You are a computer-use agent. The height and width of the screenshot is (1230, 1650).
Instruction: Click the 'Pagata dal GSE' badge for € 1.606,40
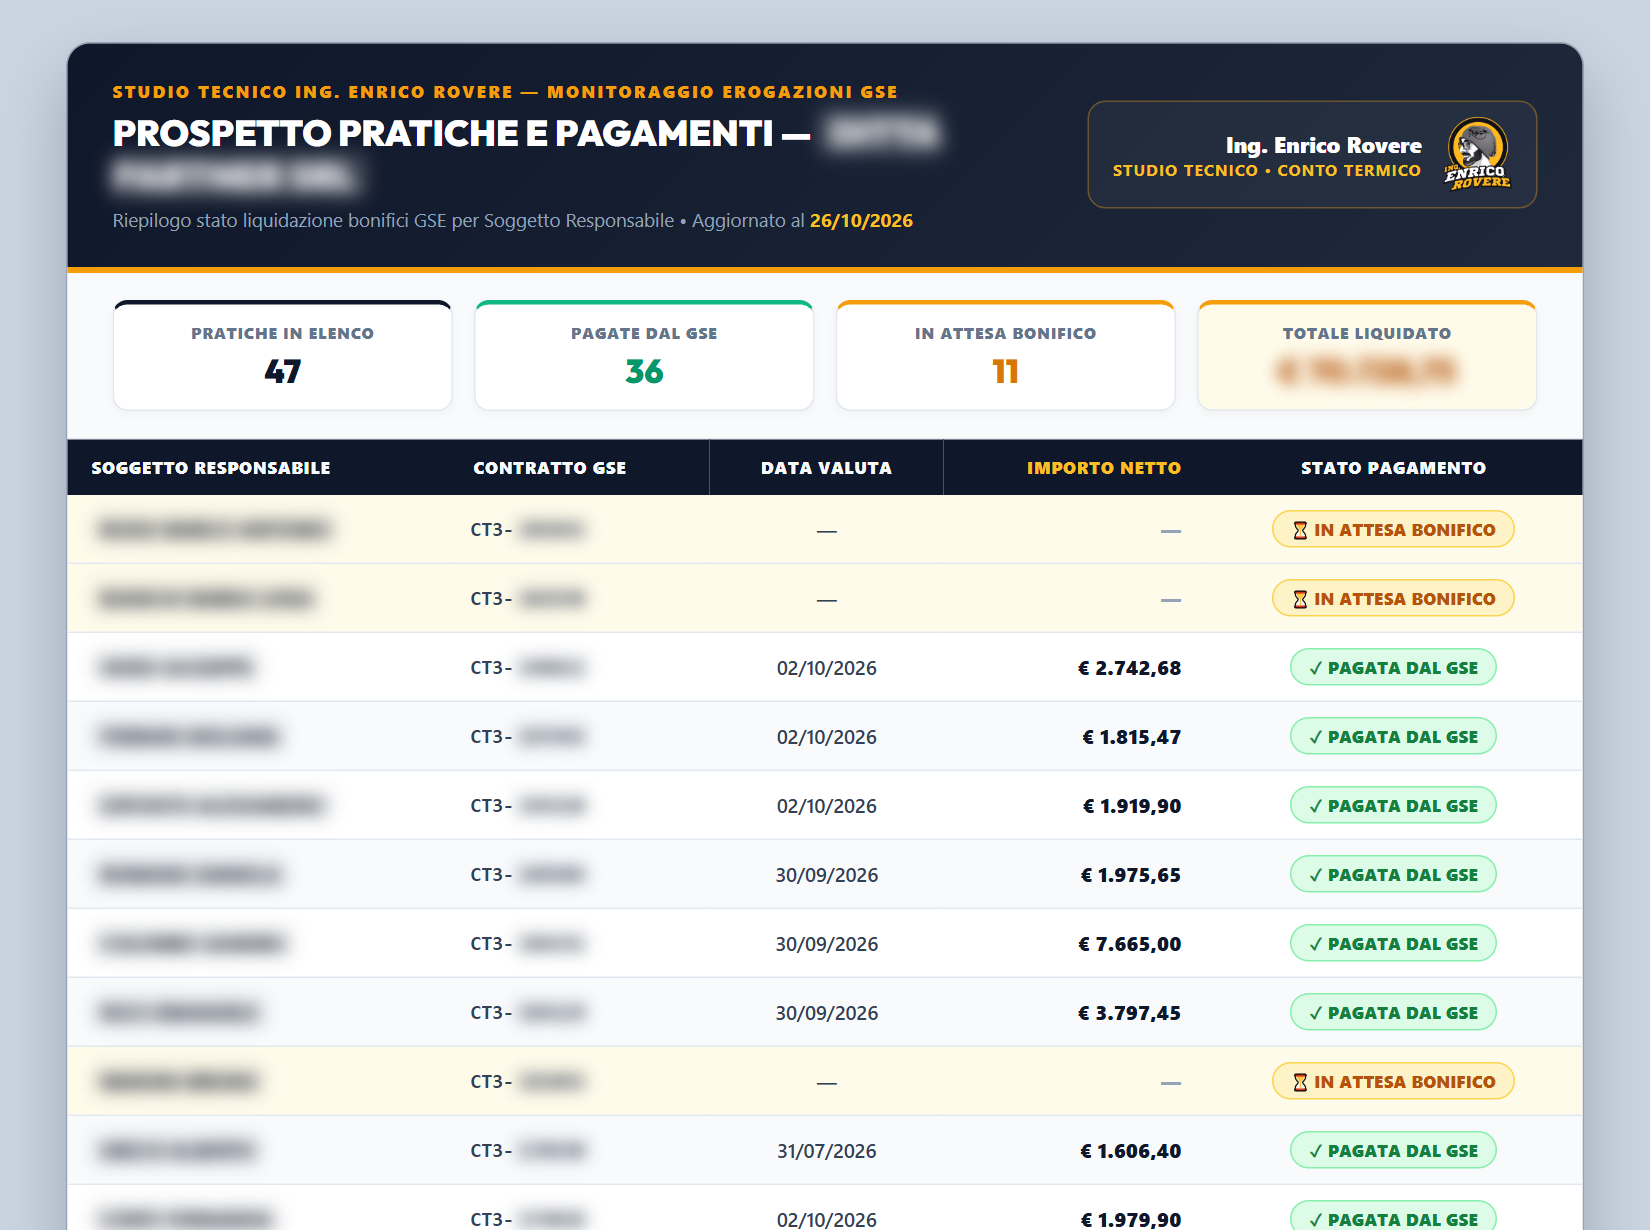coord(1393,1151)
